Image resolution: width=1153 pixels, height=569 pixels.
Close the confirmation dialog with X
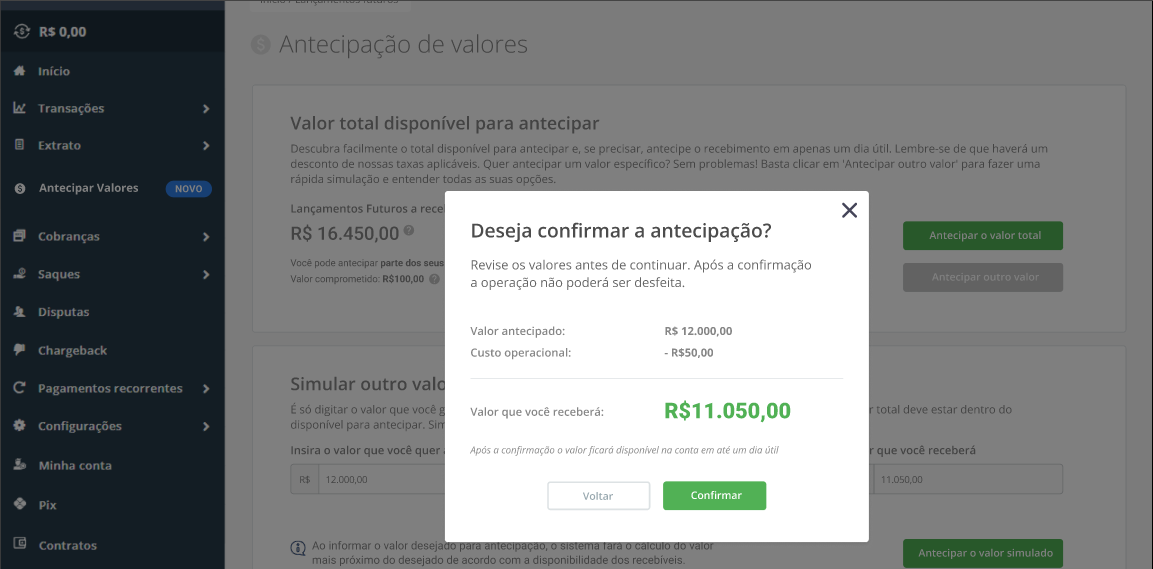pos(849,210)
